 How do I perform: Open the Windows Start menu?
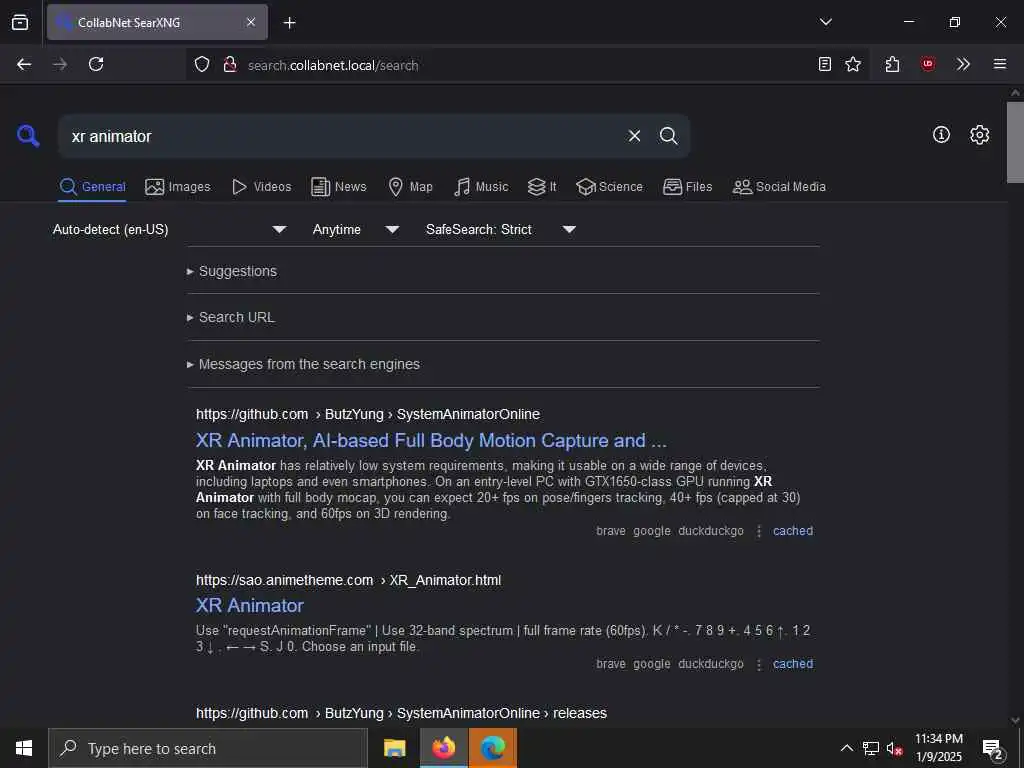(24, 748)
